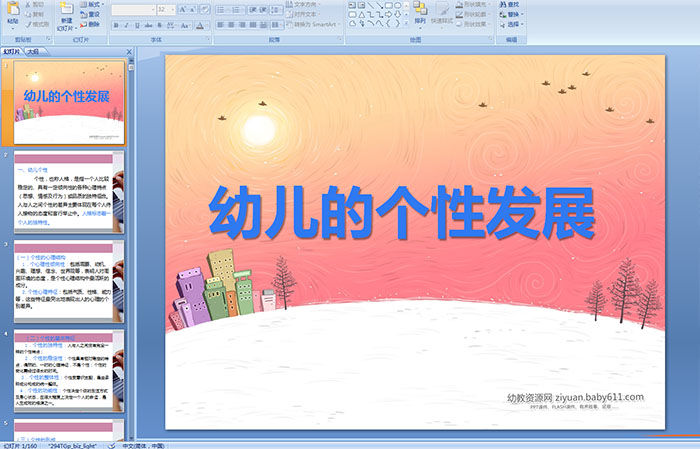Select the straight line shape
Screen dimensions: 700x449
371,5
